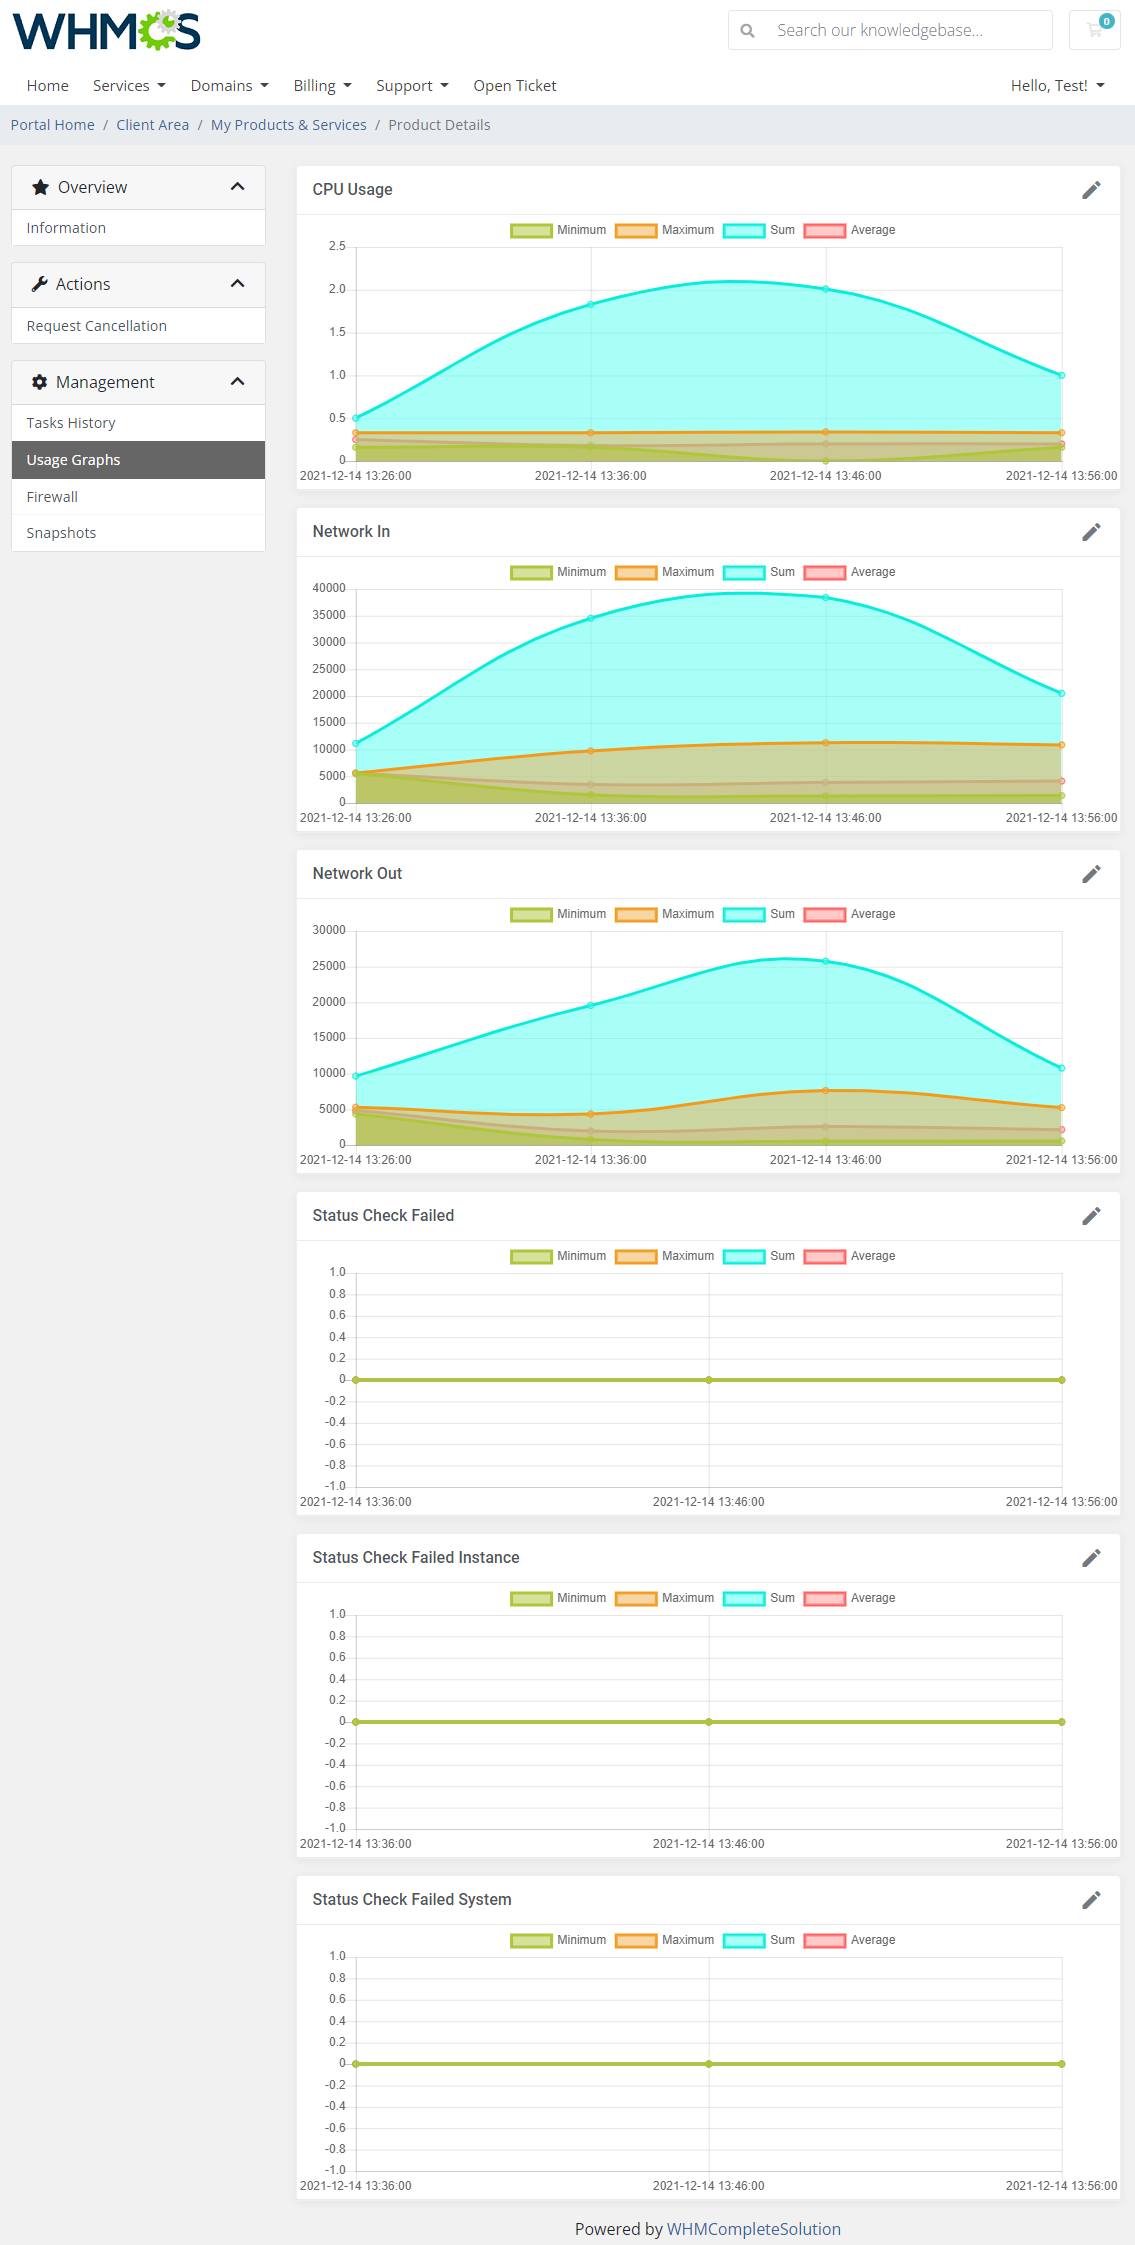This screenshot has height=2245, width=1135.
Task: Open the Hello, Test! account dropdown
Action: click(x=1057, y=86)
